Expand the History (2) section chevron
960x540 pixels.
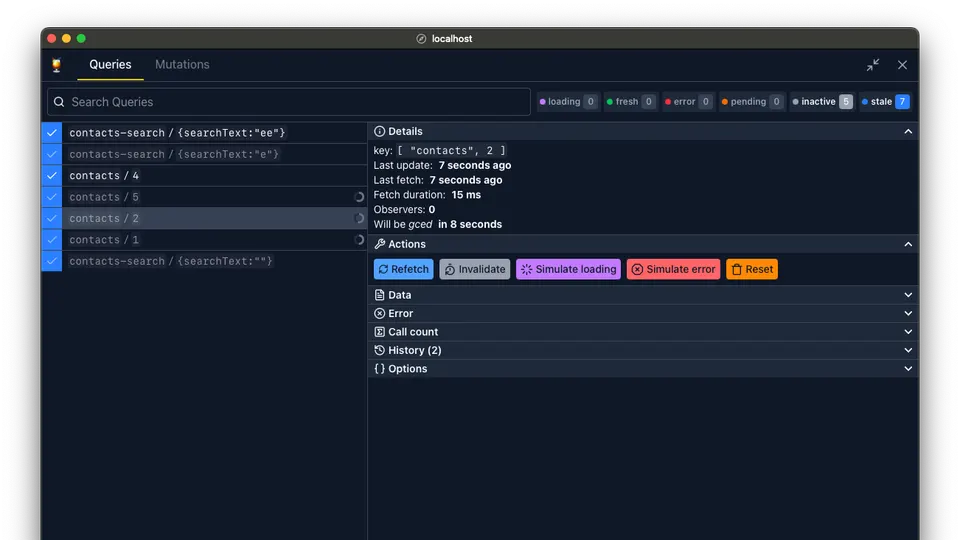point(908,350)
